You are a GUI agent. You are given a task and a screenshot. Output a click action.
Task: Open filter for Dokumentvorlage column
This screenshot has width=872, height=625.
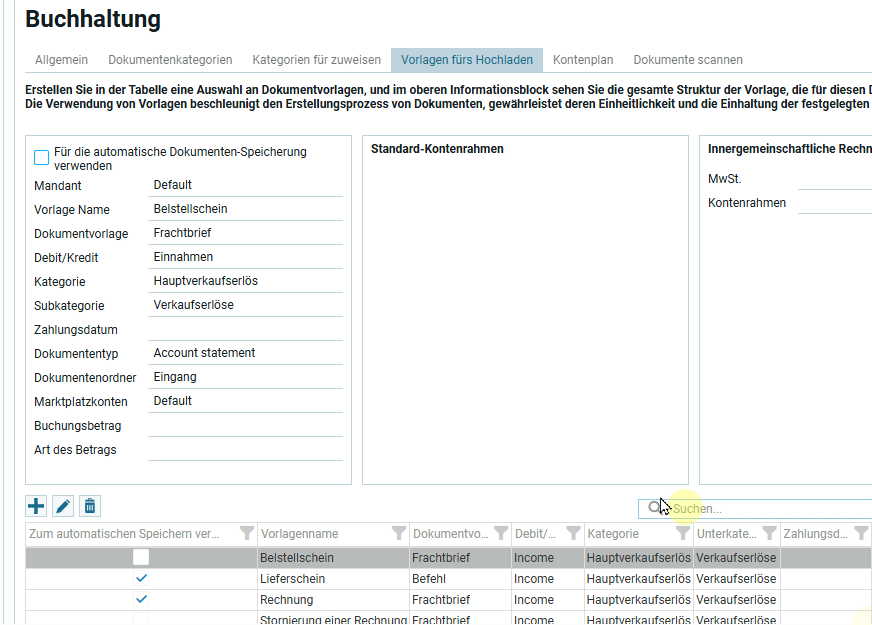[500, 534]
